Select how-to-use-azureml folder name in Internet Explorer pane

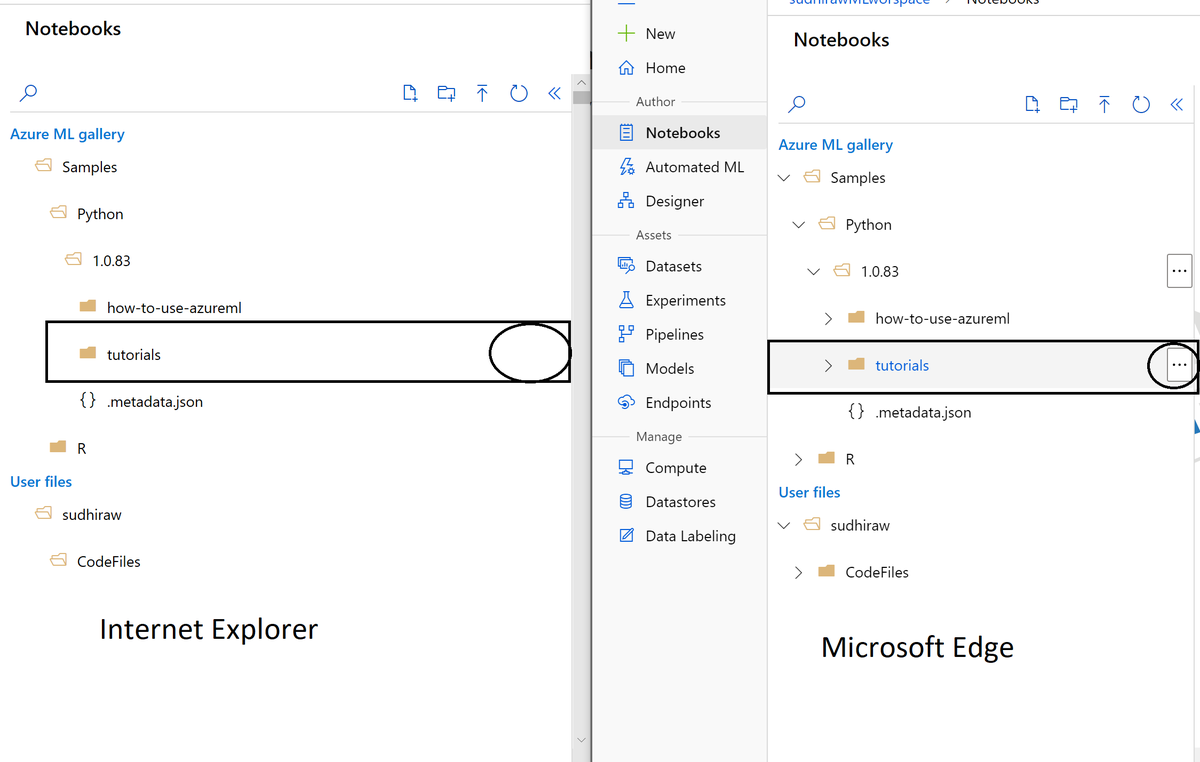[174, 307]
